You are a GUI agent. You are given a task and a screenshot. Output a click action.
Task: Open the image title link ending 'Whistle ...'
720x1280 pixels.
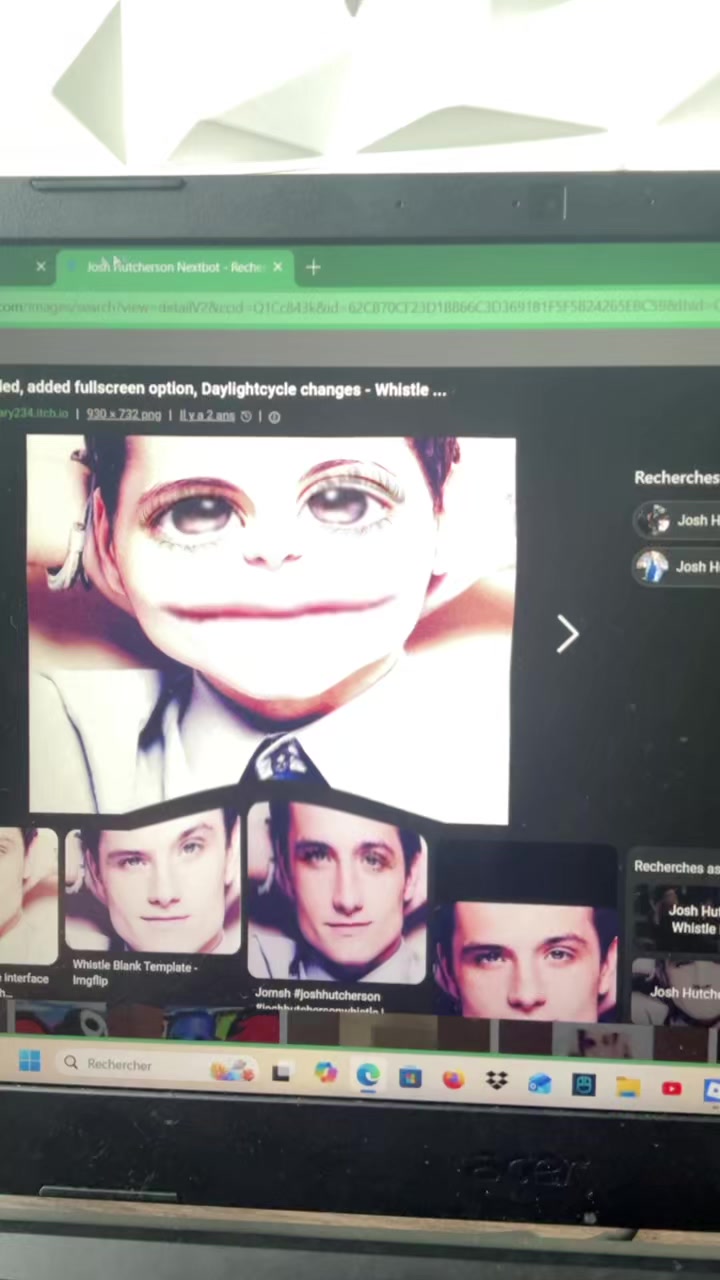point(223,389)
